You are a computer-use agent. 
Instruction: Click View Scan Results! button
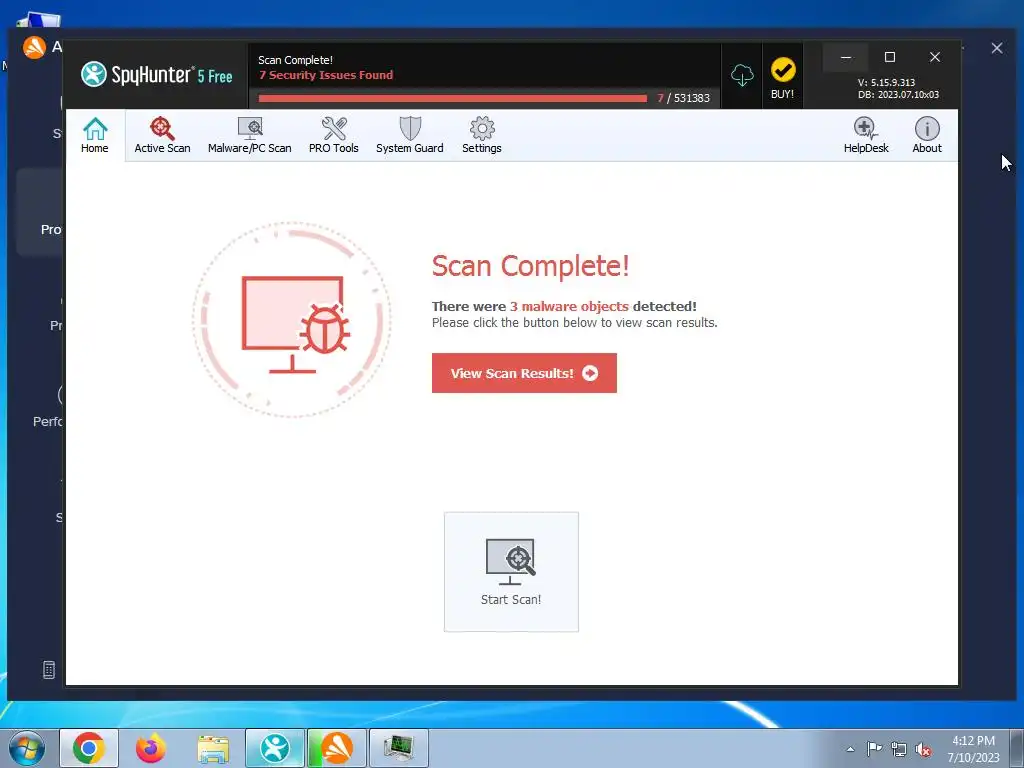click(x=524, y=373)
